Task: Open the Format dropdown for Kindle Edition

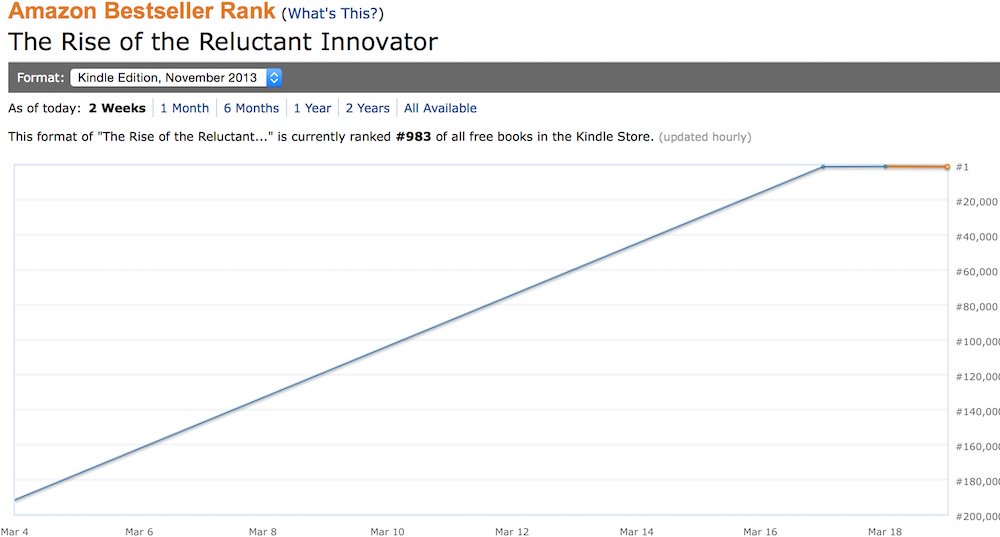Action: [x=175, y=78]
